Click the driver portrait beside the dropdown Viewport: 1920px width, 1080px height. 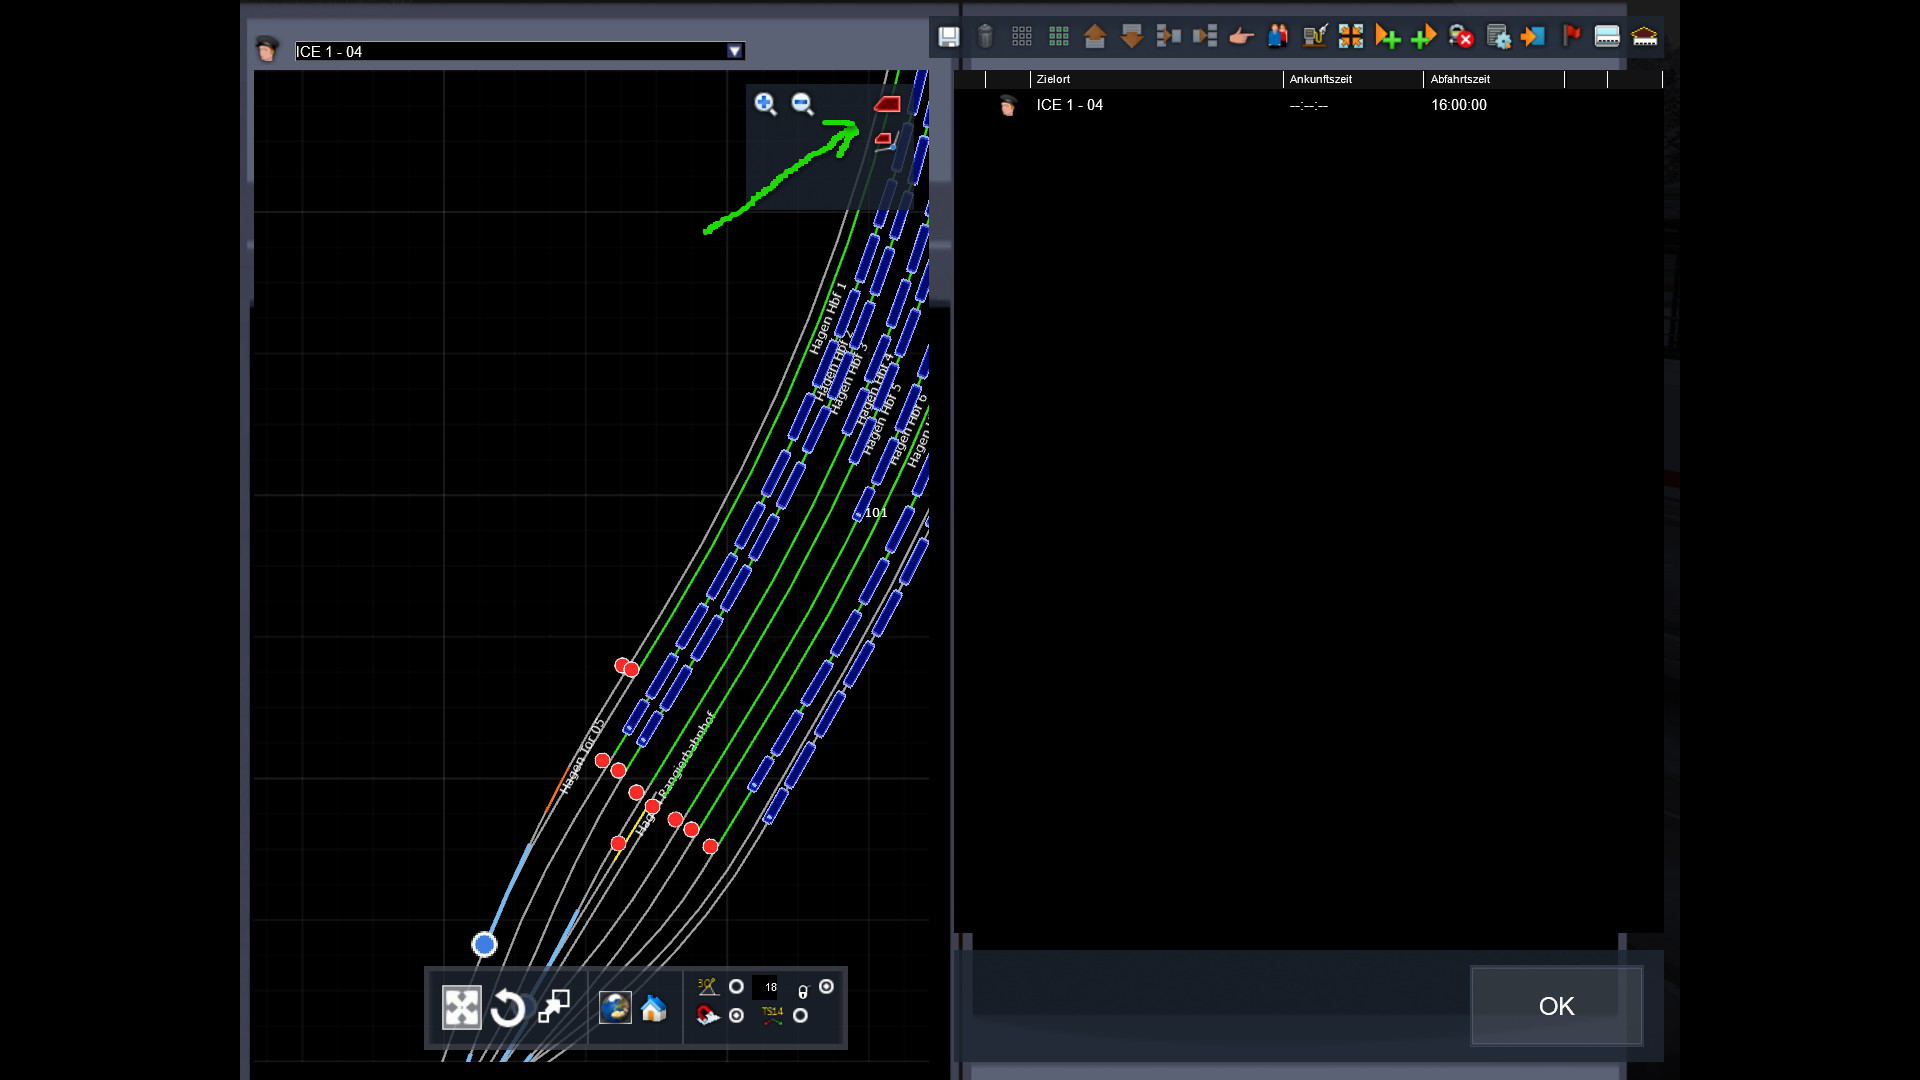pyautogui.click(x=267, y=49)
